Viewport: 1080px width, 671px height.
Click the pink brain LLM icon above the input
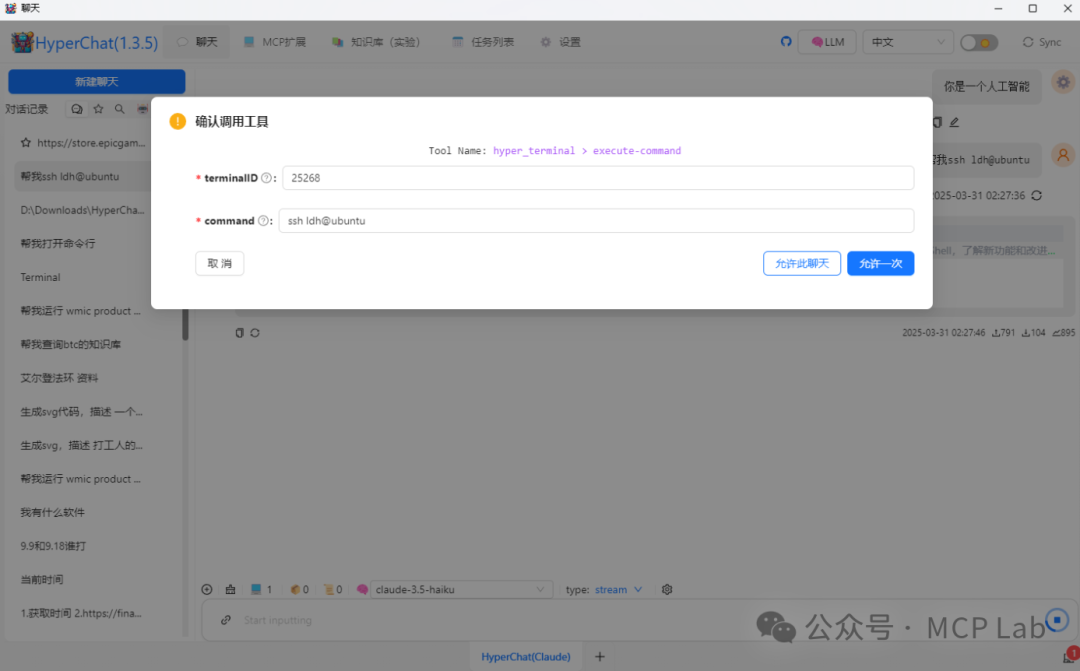(x=361, y=589)
